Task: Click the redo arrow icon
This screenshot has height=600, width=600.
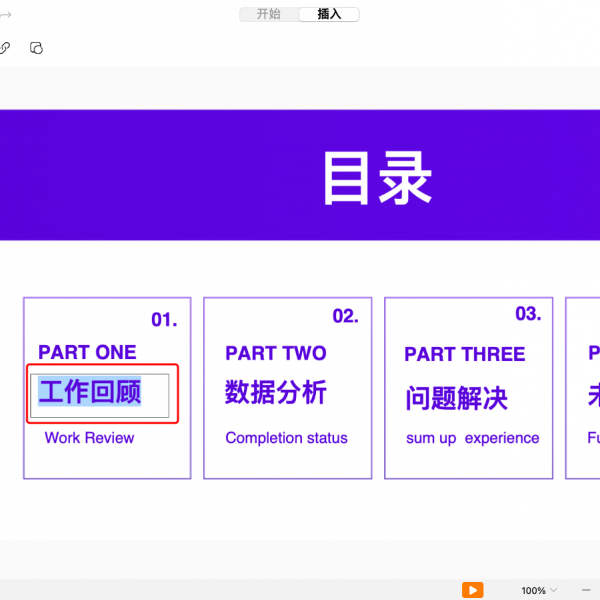Action: [4, 14]
